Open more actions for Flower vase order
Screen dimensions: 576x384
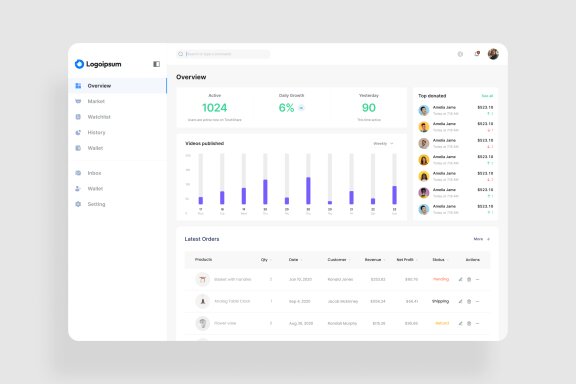(x=478, y=323)
